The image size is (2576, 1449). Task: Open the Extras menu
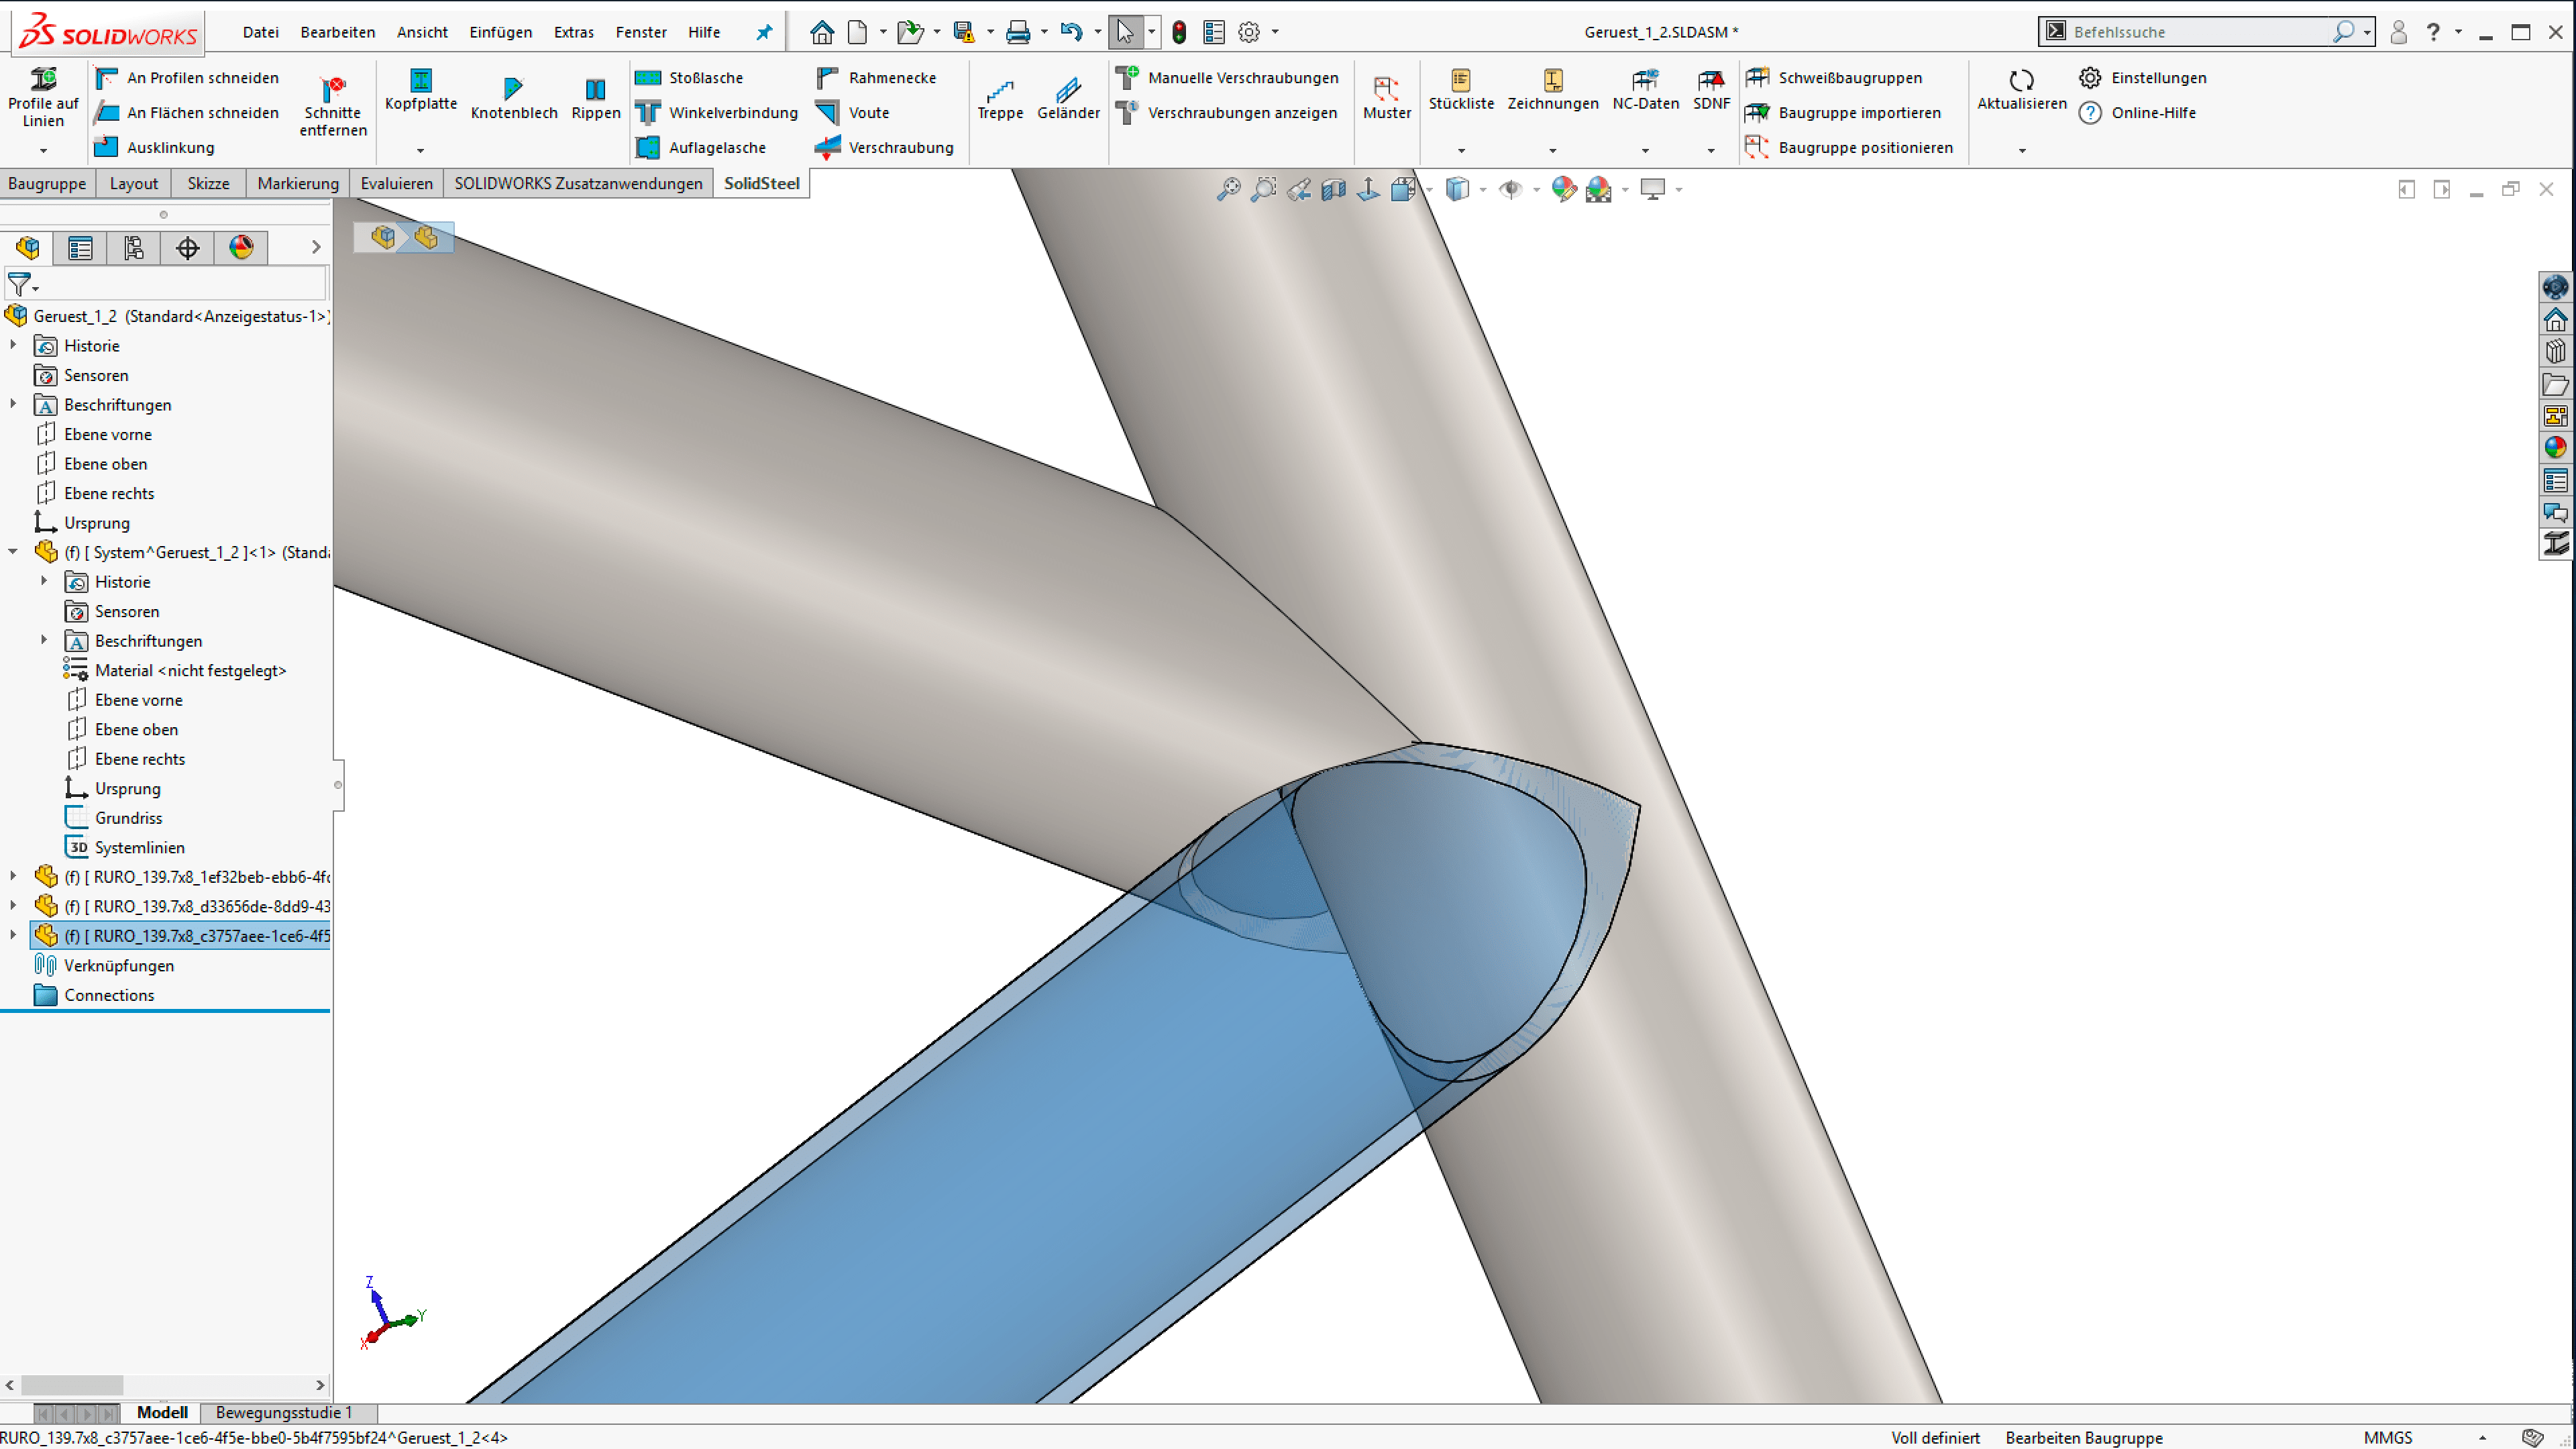(574, 32)
